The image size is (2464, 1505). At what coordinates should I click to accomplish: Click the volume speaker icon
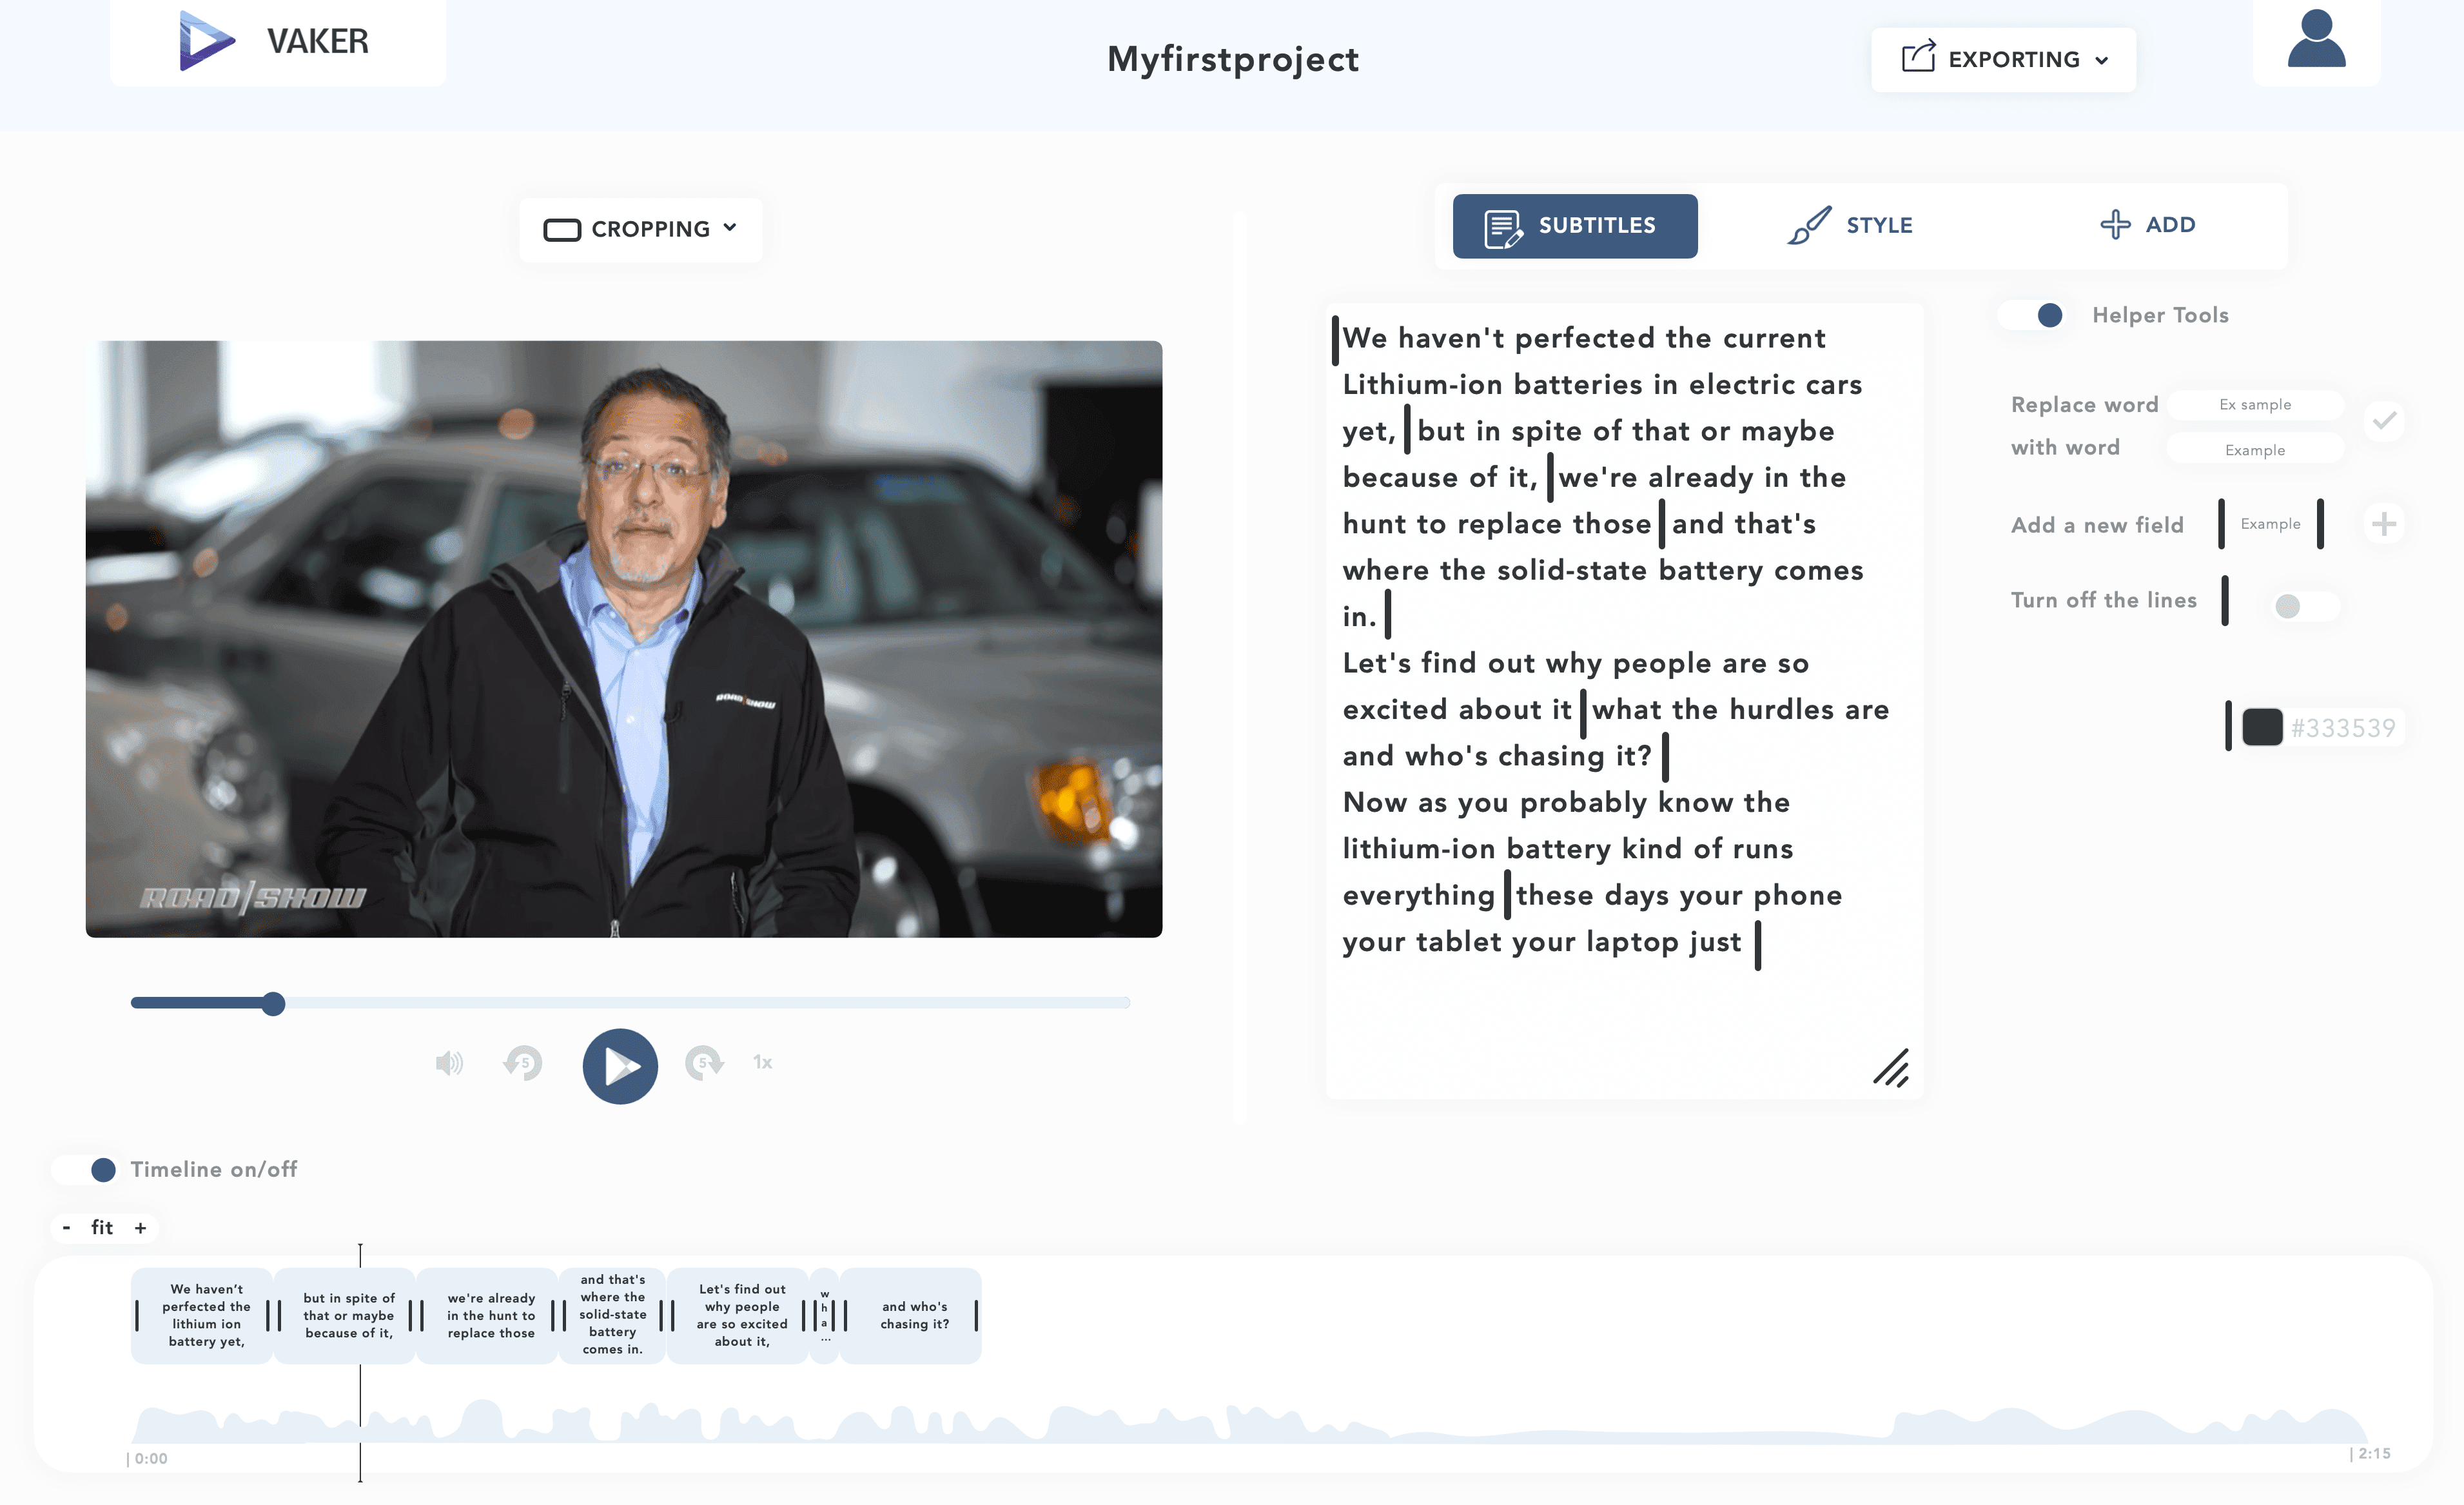449,1063
